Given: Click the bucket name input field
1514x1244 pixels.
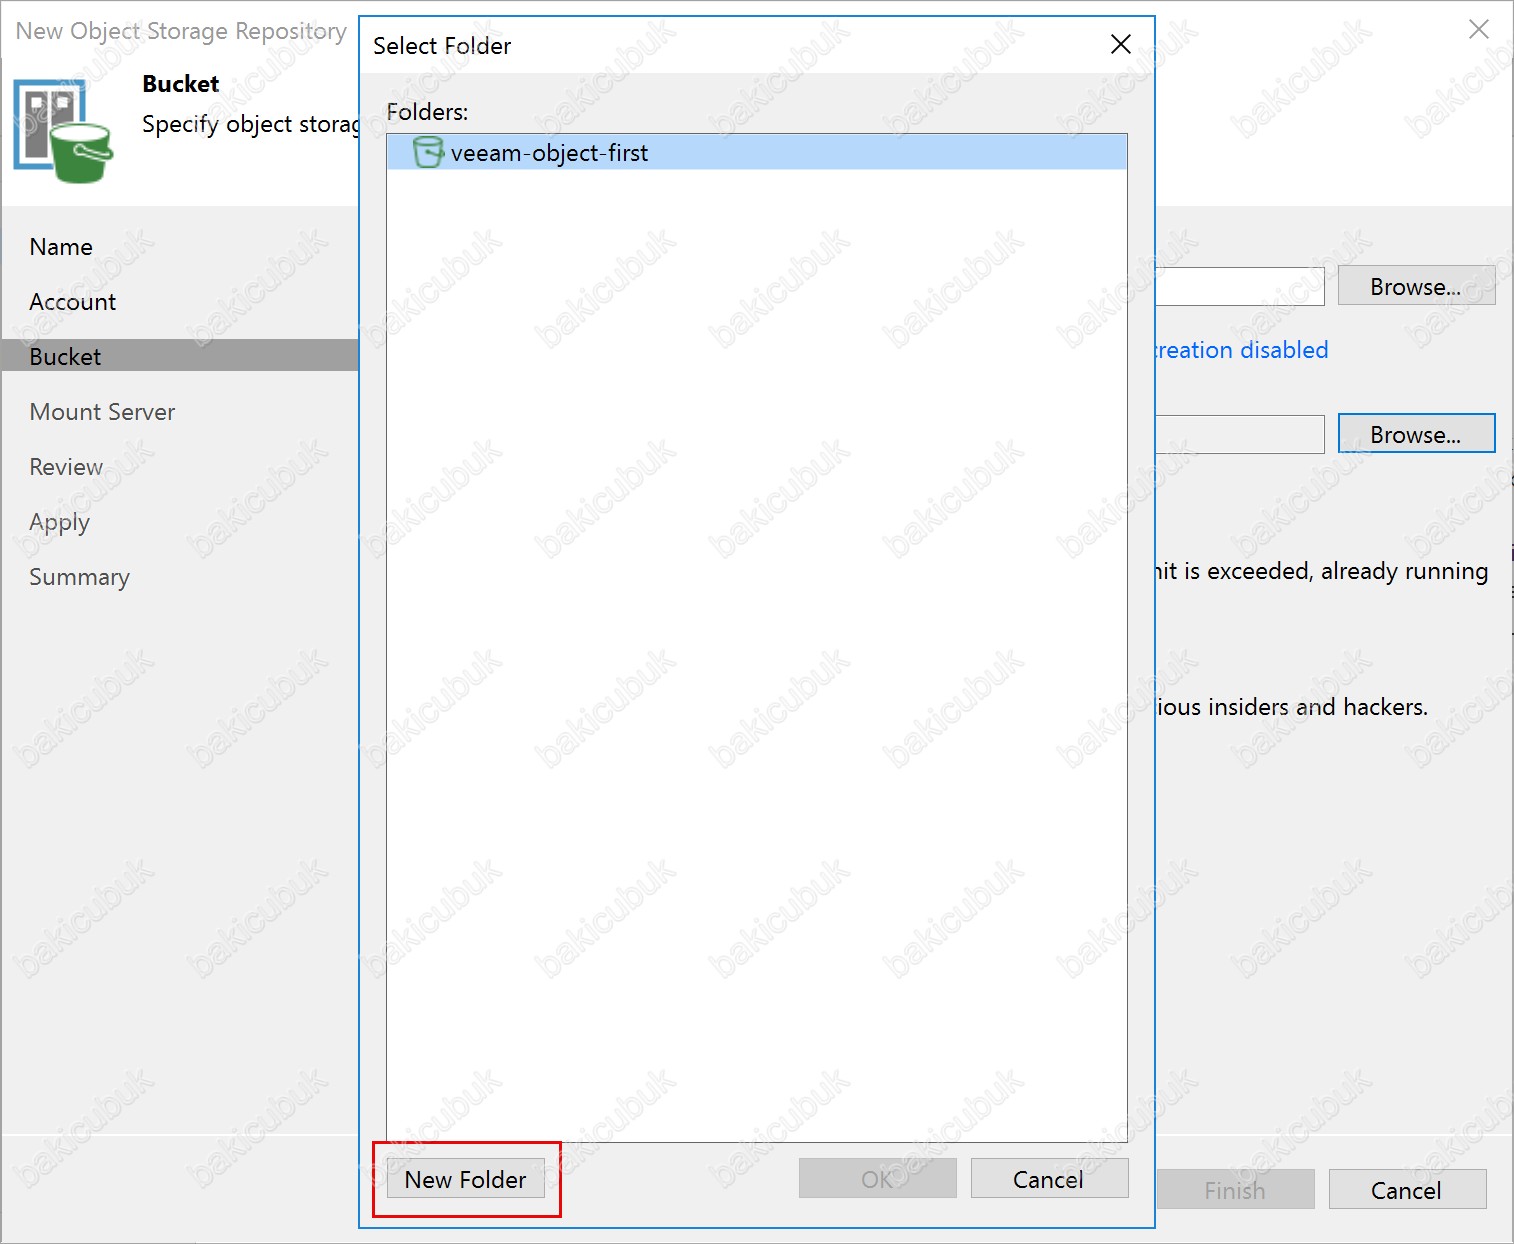Looking at the screenshot, I should tap(1240, 287).
